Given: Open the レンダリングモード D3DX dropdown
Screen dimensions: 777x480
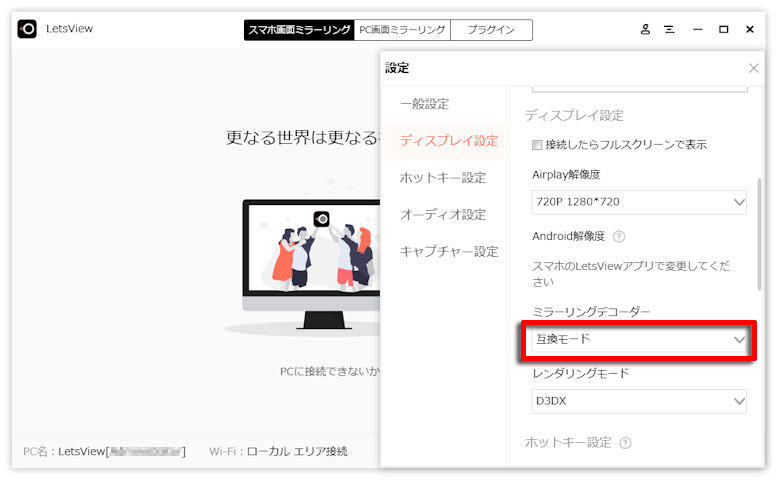Looking at the screenshot, I should point(639,401).
